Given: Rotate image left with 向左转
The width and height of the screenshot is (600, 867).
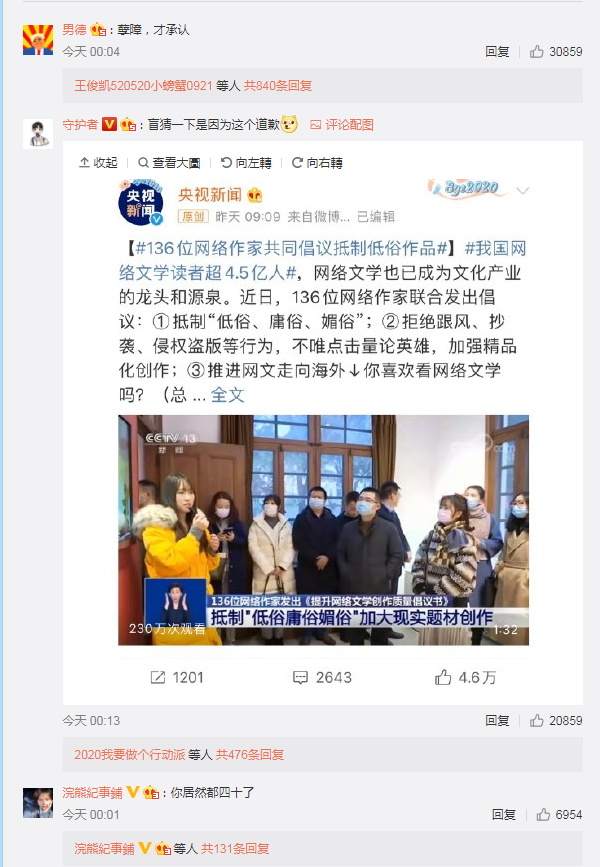Looking at the screenshot, I should pyautogui.click(x=246, y=163).
